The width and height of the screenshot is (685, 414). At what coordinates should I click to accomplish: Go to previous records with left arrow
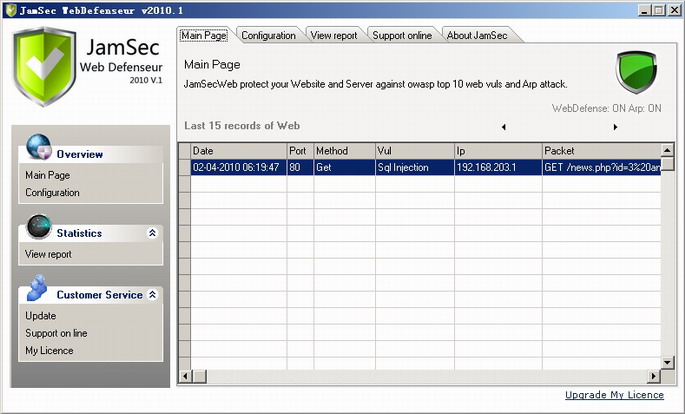pyautogui.click(x=504, y=127)
